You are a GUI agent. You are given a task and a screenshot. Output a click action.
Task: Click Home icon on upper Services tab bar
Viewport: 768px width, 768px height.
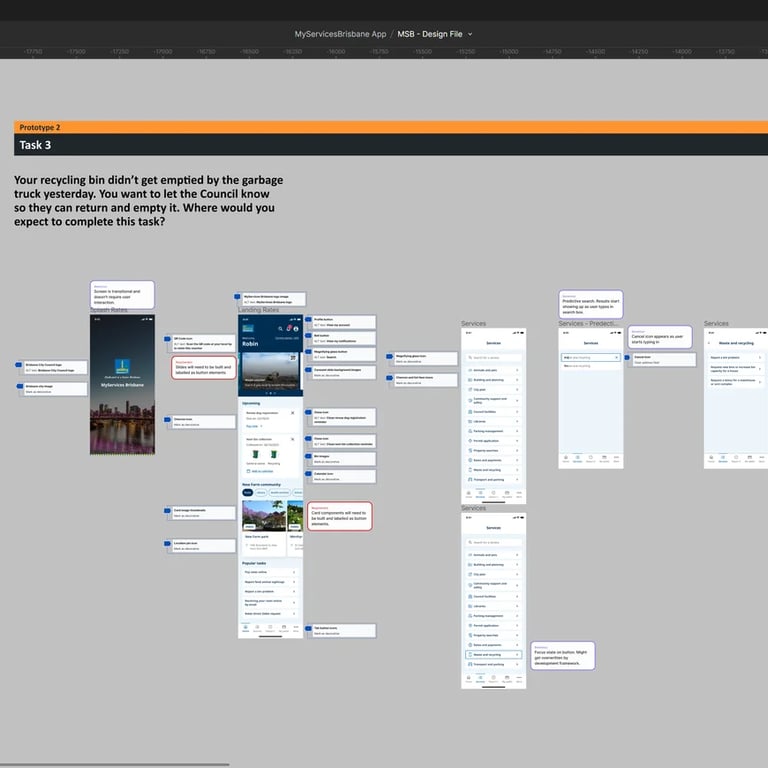tap(469, 494)
